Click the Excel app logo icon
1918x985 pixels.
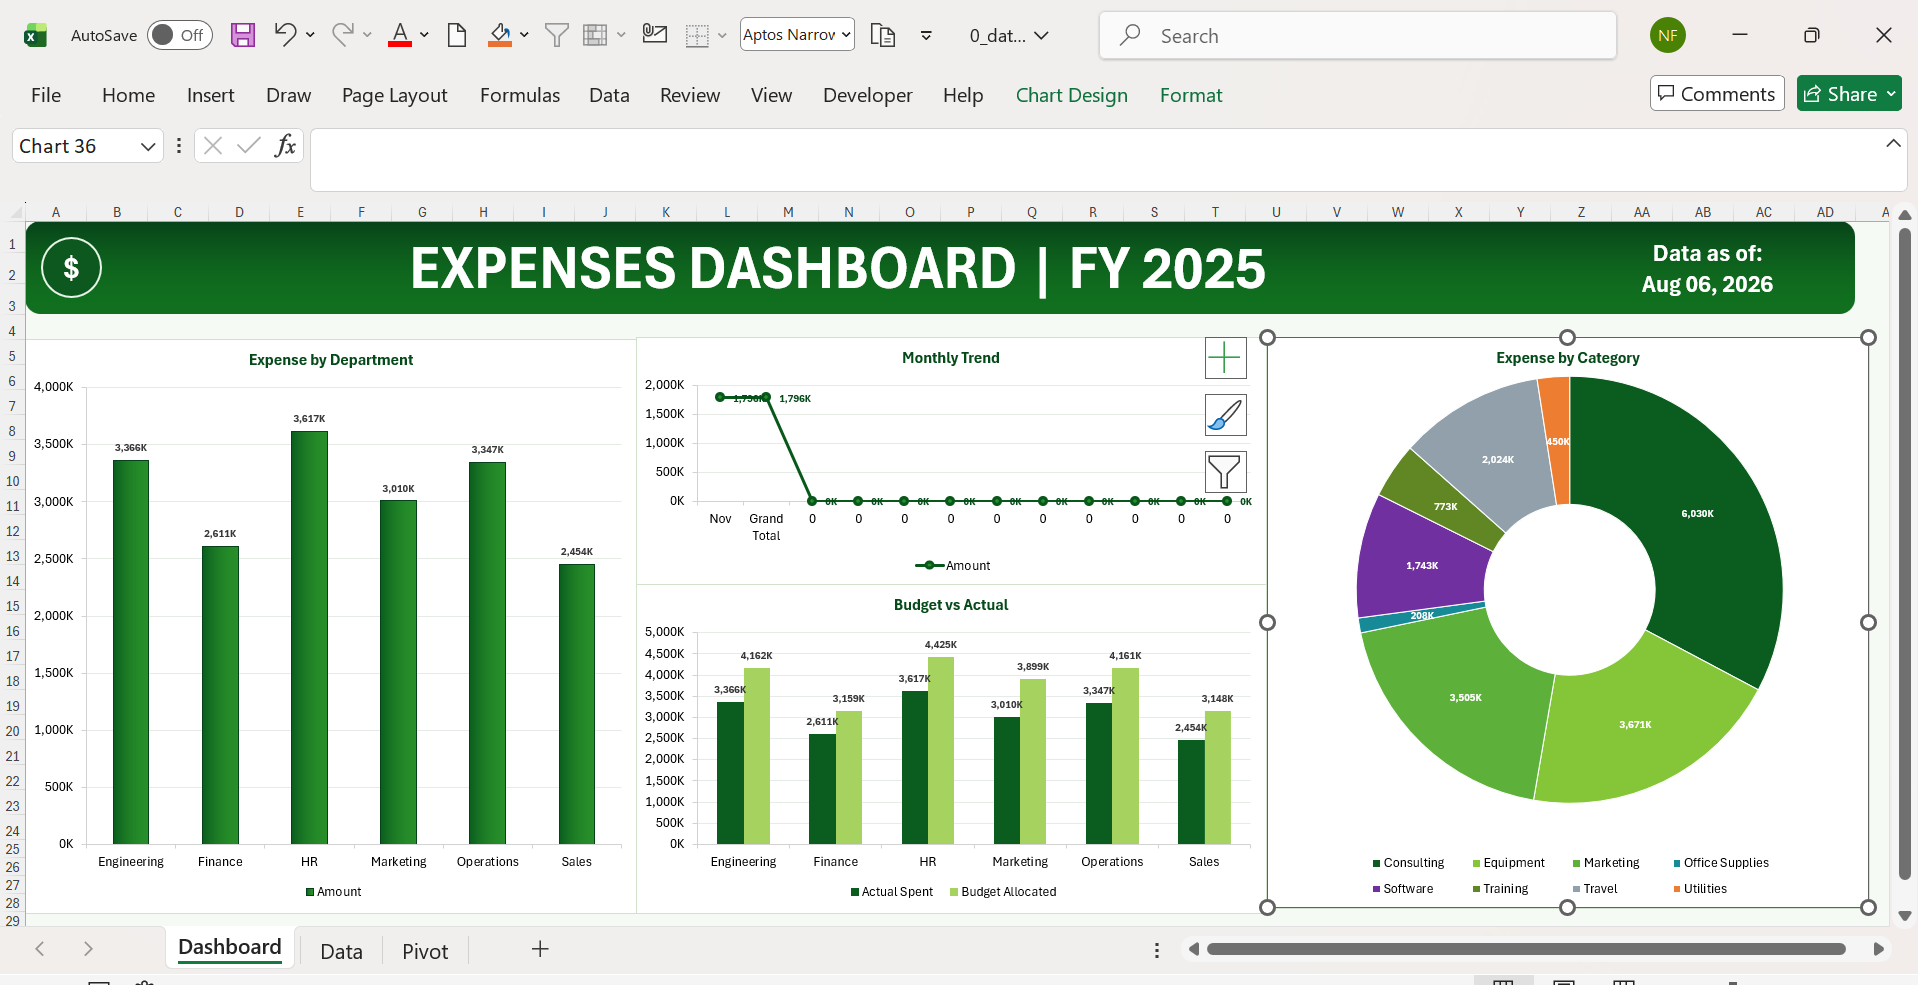pos(36,36)
